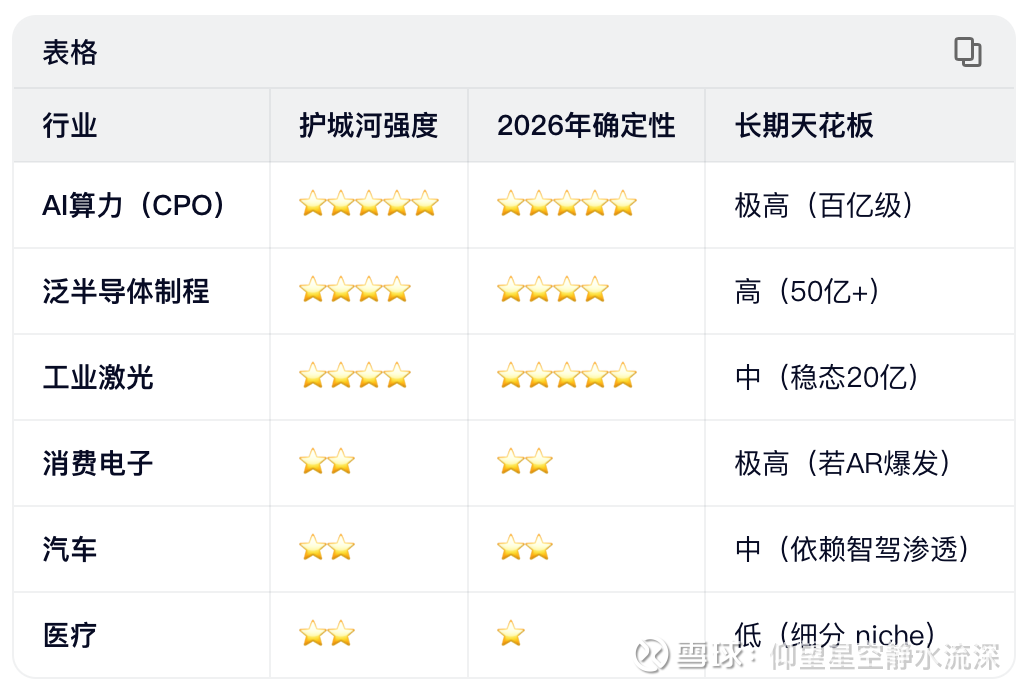This screenshot has height=688, width=1030.
Task: Select the 泛半导体制程 row label
Action: coord(126,292)
